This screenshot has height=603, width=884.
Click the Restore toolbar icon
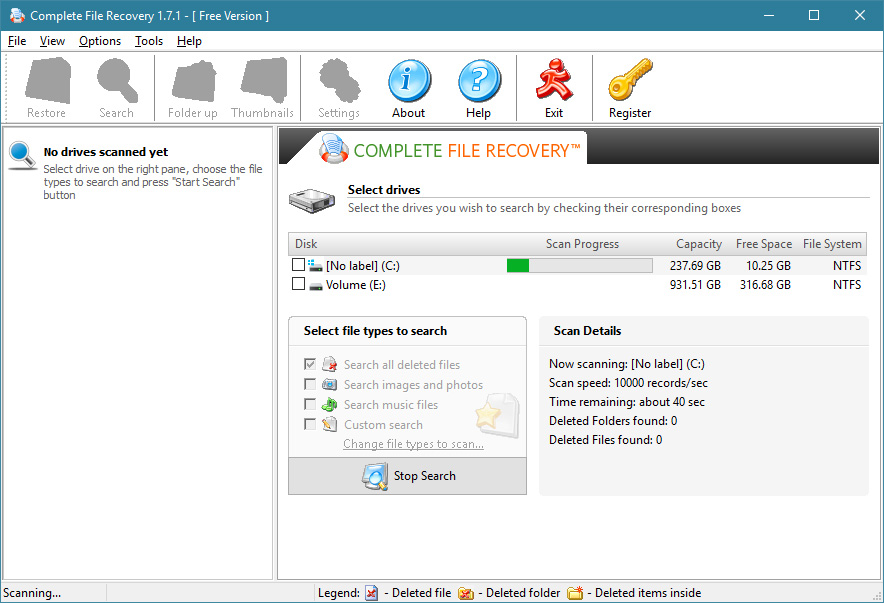(47, 82)
